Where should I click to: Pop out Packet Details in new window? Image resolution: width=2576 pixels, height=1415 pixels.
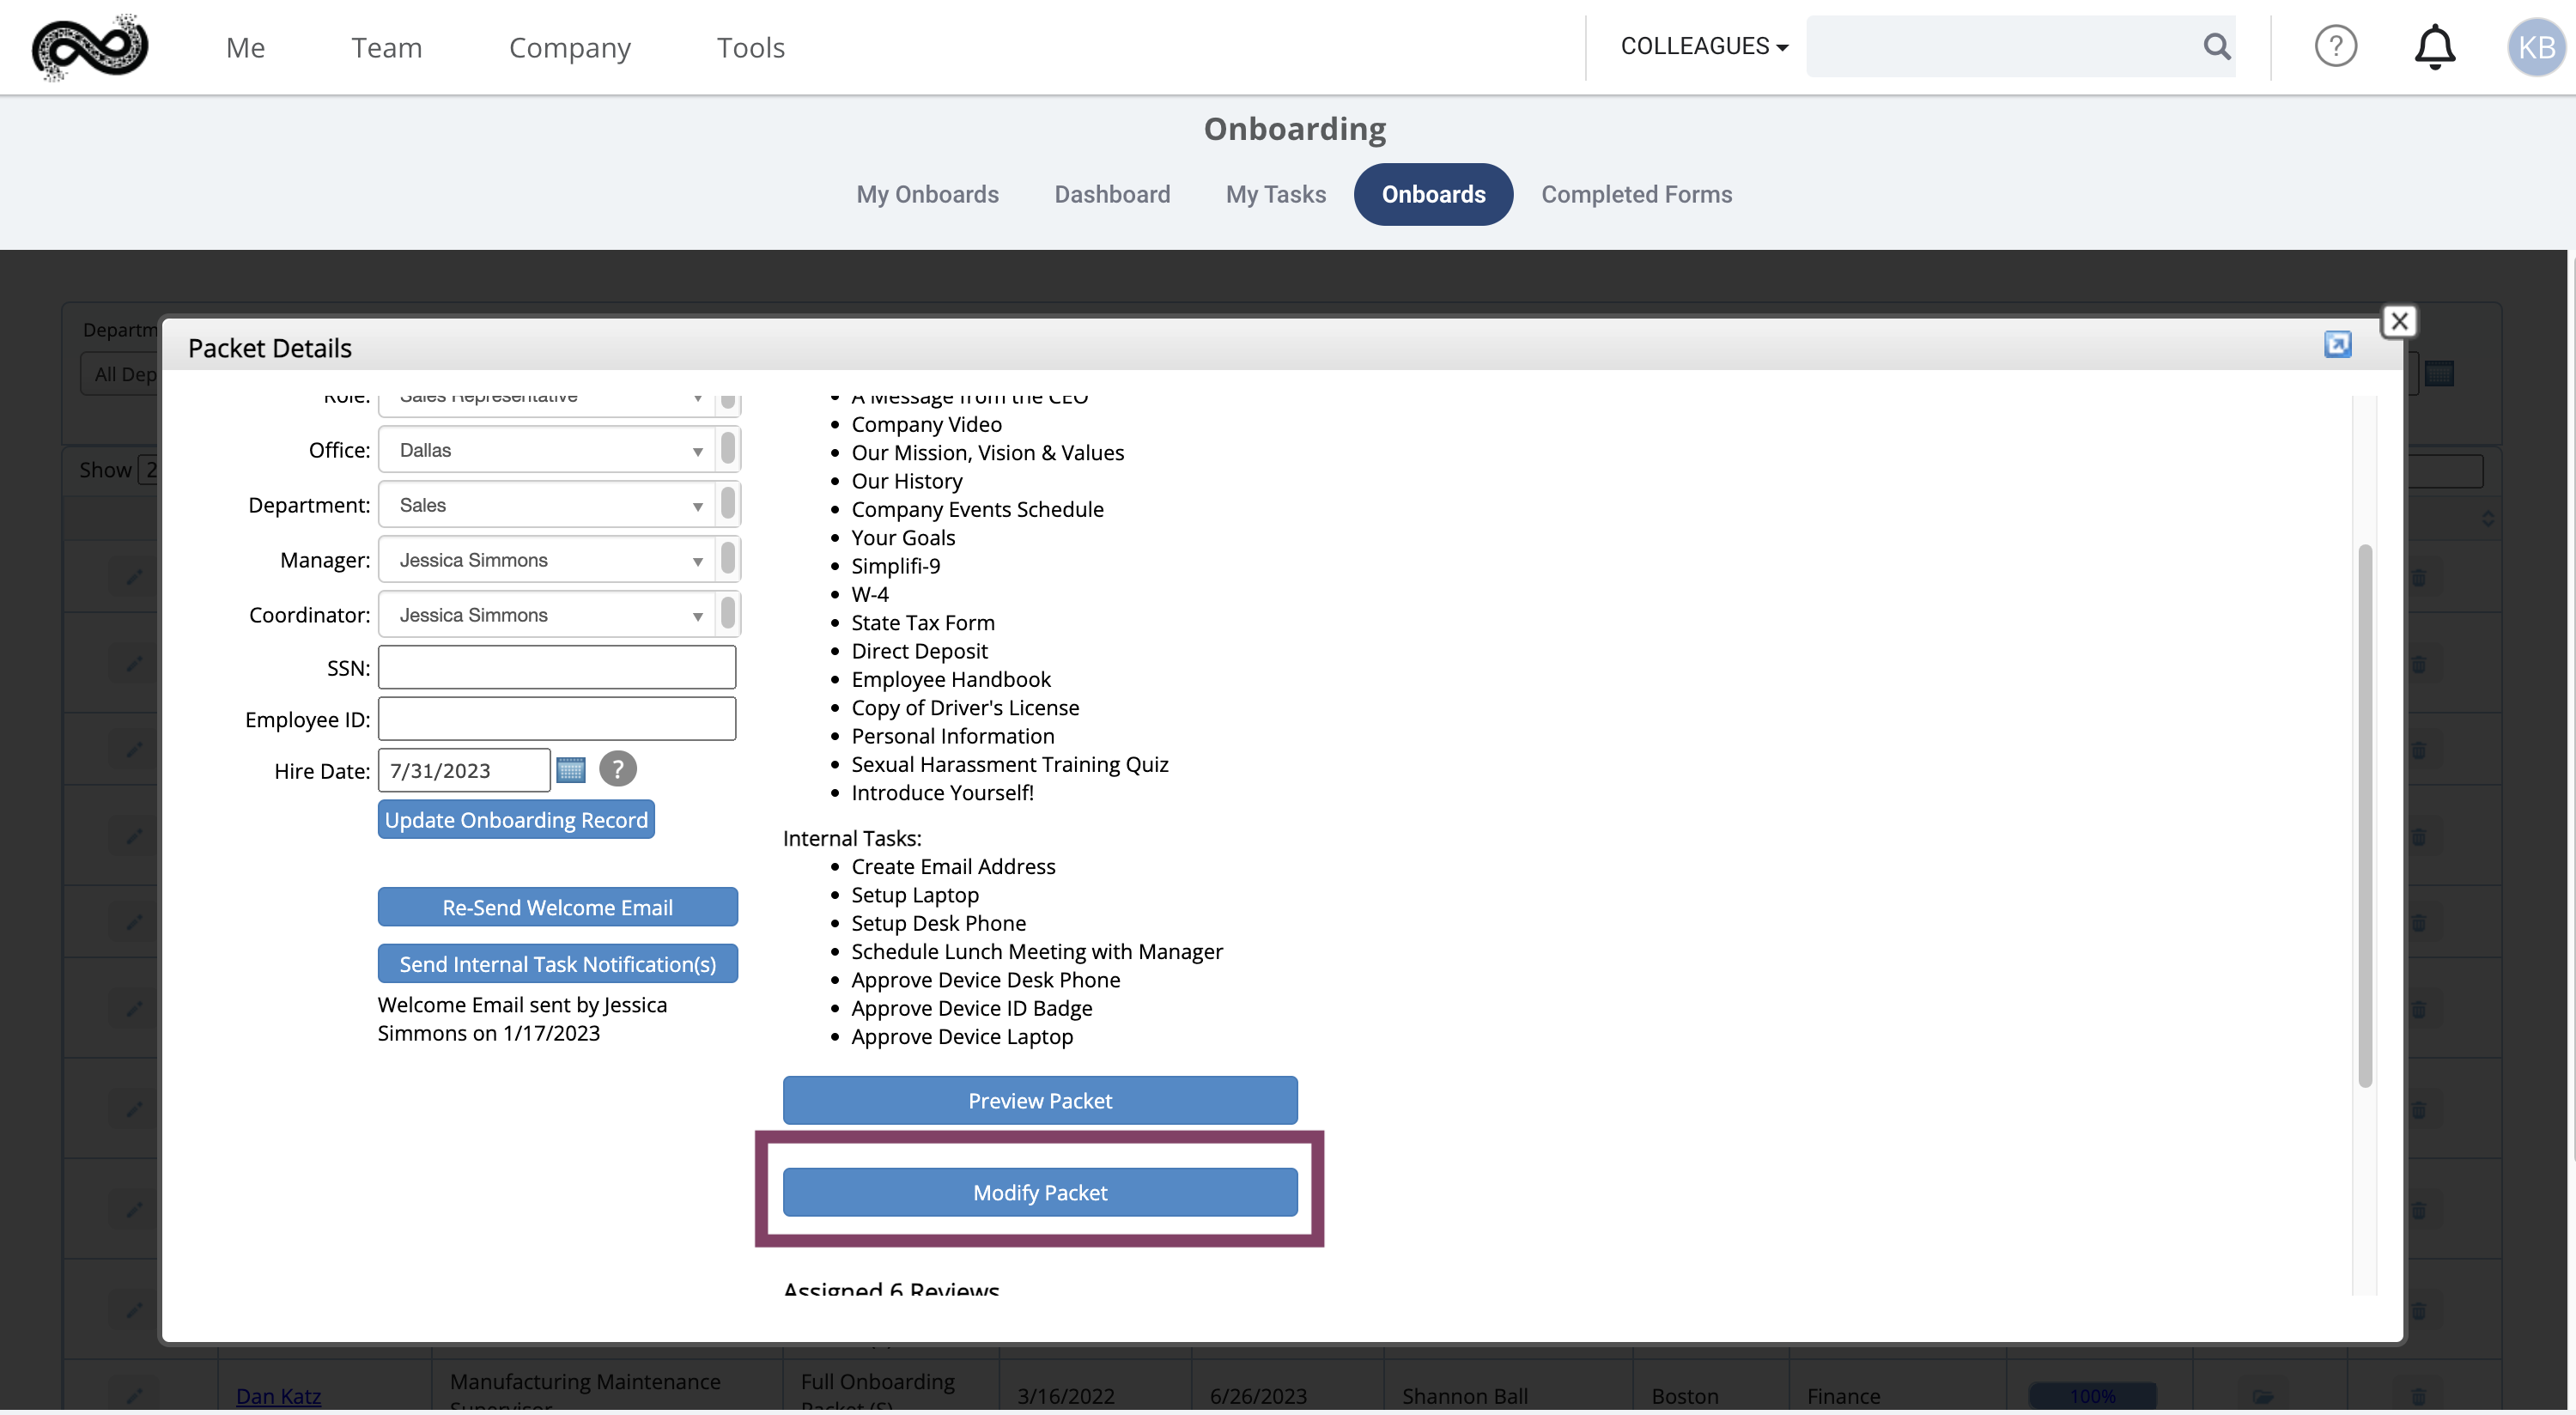coord(2337,345)
